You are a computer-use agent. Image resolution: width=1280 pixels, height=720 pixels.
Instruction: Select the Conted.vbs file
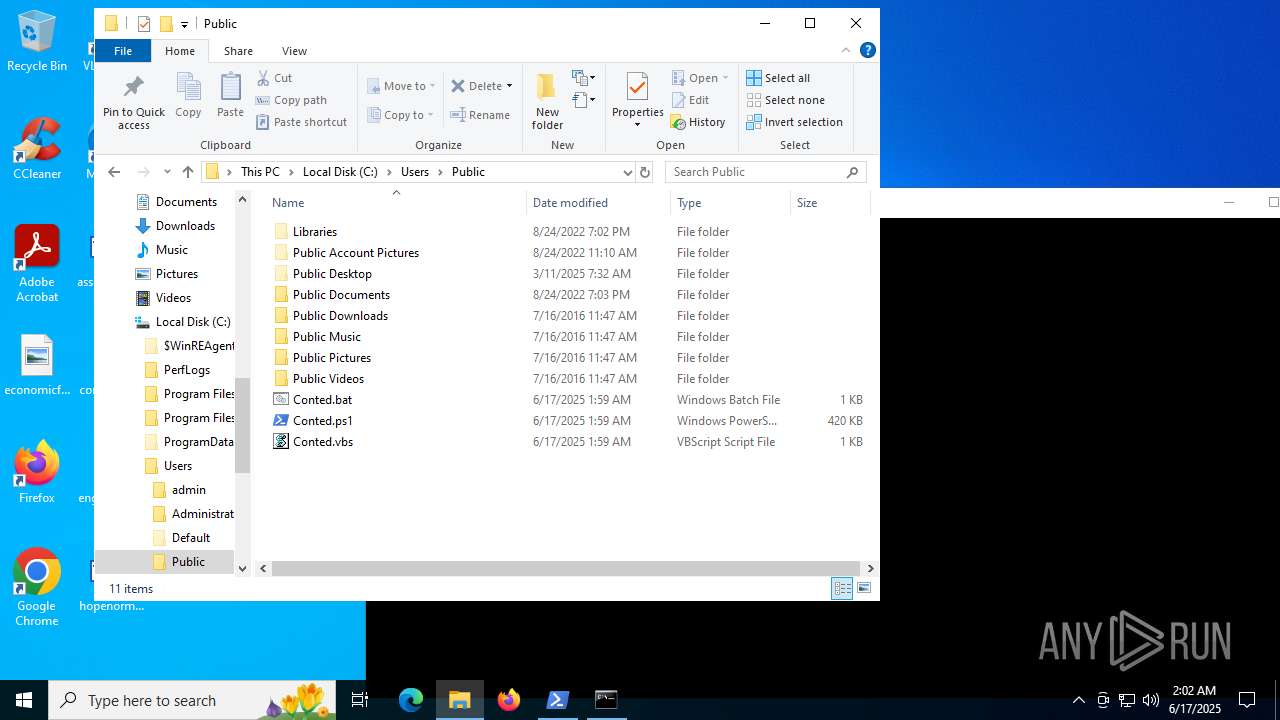[322, 442]
